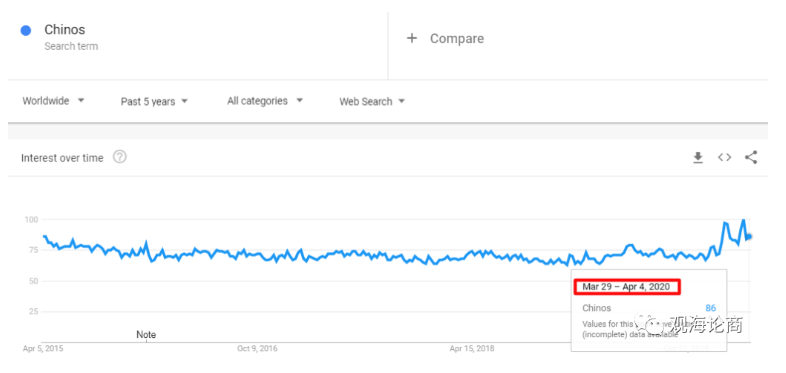Download the interest over time data
Screen dimensions: 786x373
(x=698, y=158)
